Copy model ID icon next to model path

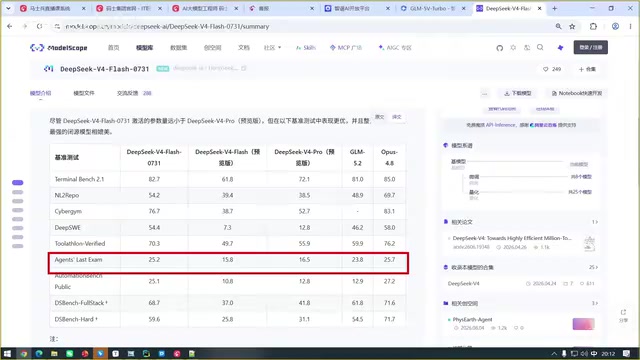point(244,68)
